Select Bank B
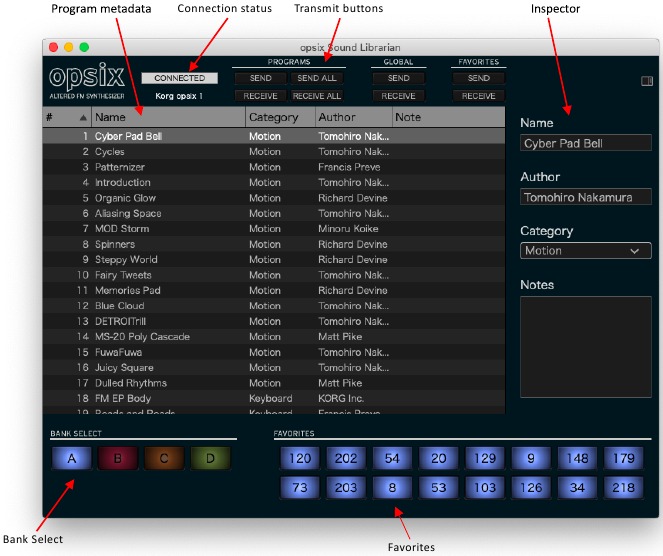 118,458
